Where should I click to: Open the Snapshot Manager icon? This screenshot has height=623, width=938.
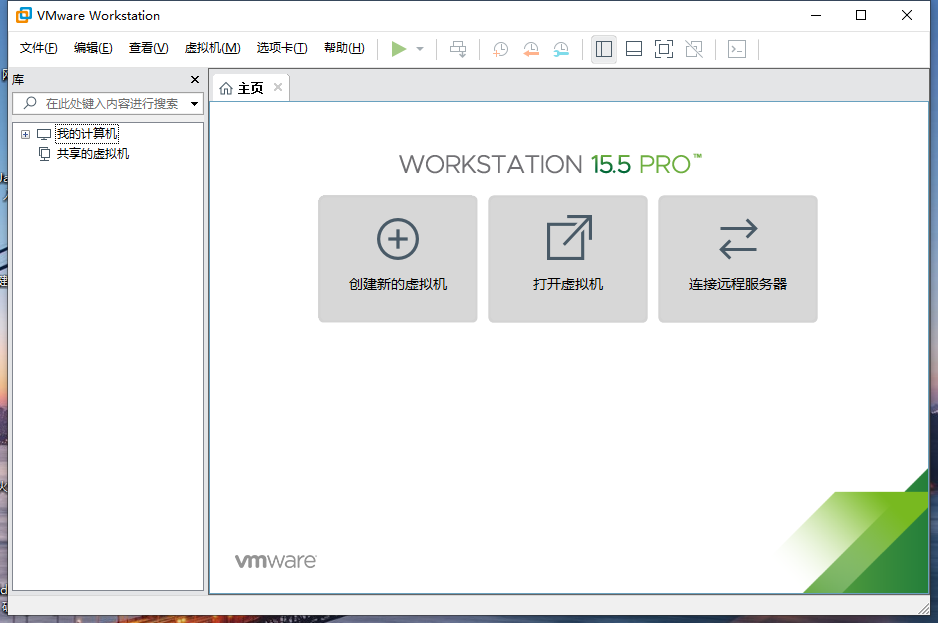561,49
